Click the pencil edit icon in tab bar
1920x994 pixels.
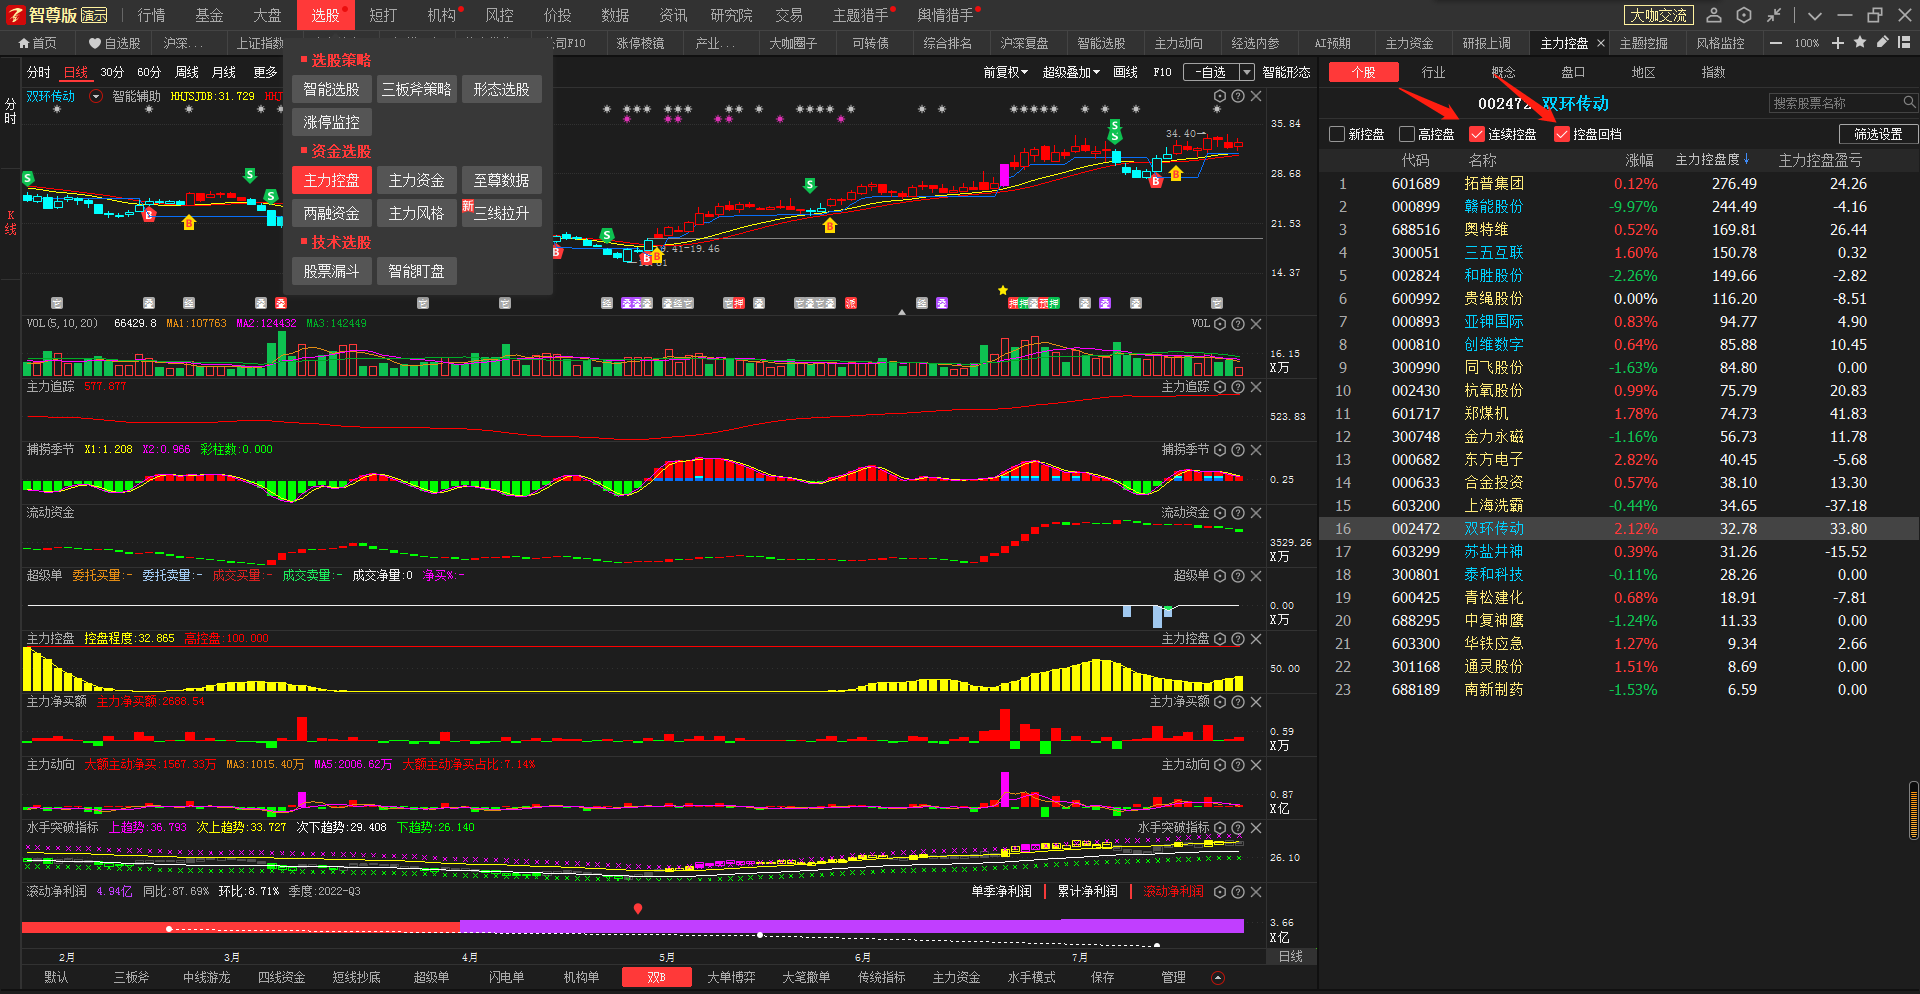(x=1882, y=43)
